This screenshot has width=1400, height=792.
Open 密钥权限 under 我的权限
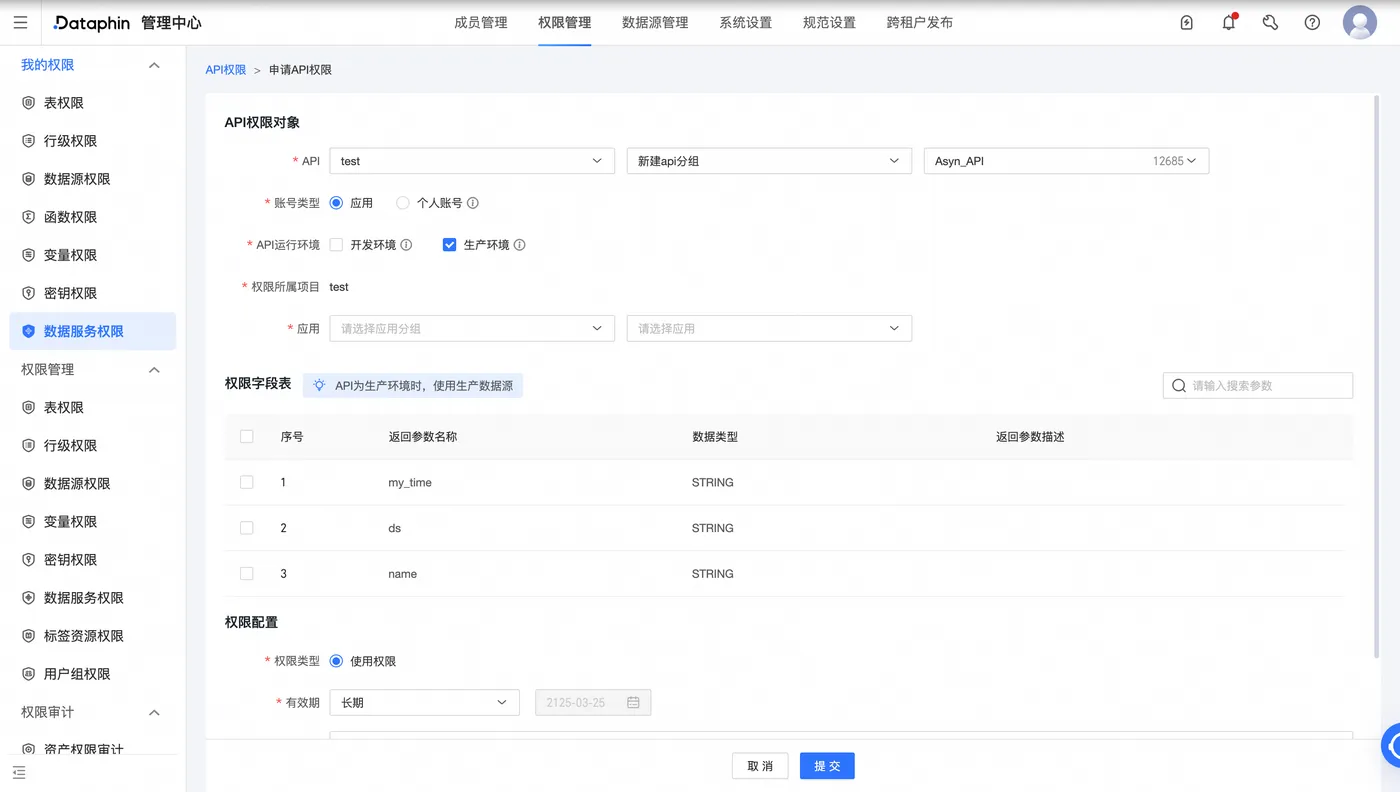92,293
